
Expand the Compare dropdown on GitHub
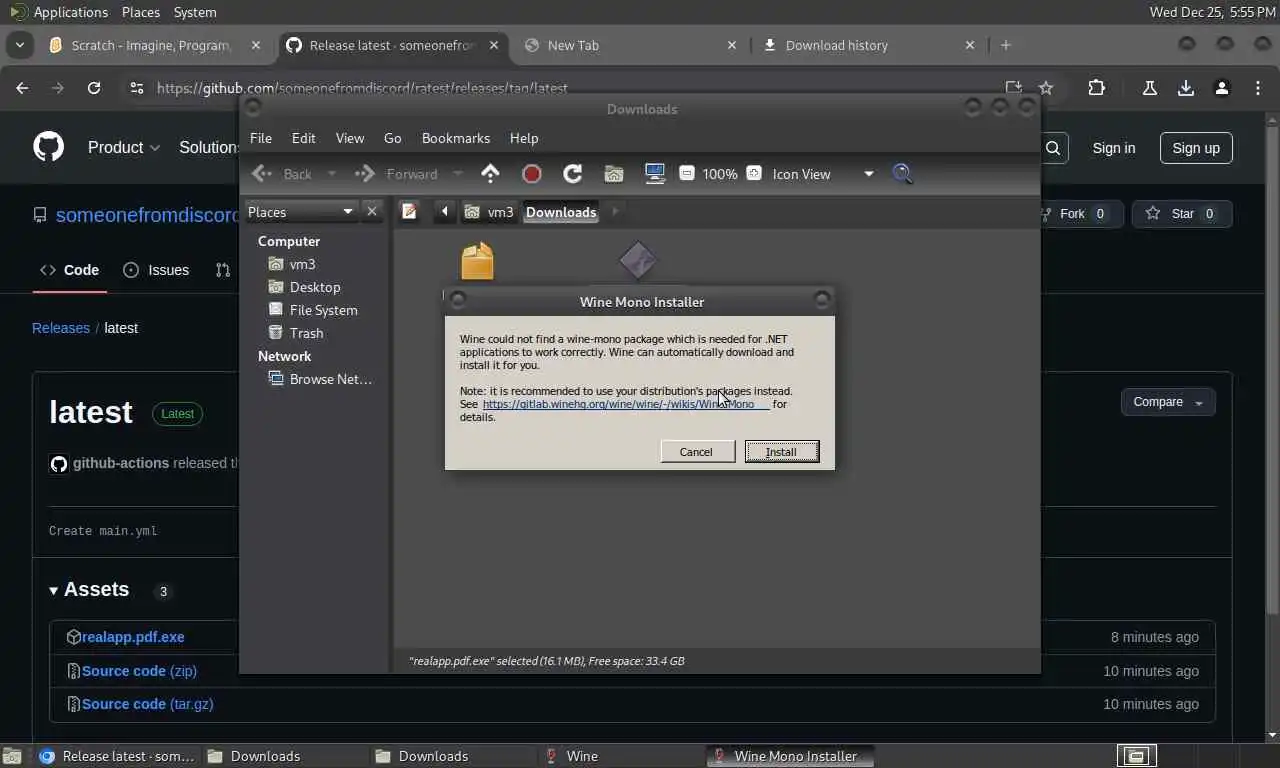pyautogui.click(x=1168, y=402)
